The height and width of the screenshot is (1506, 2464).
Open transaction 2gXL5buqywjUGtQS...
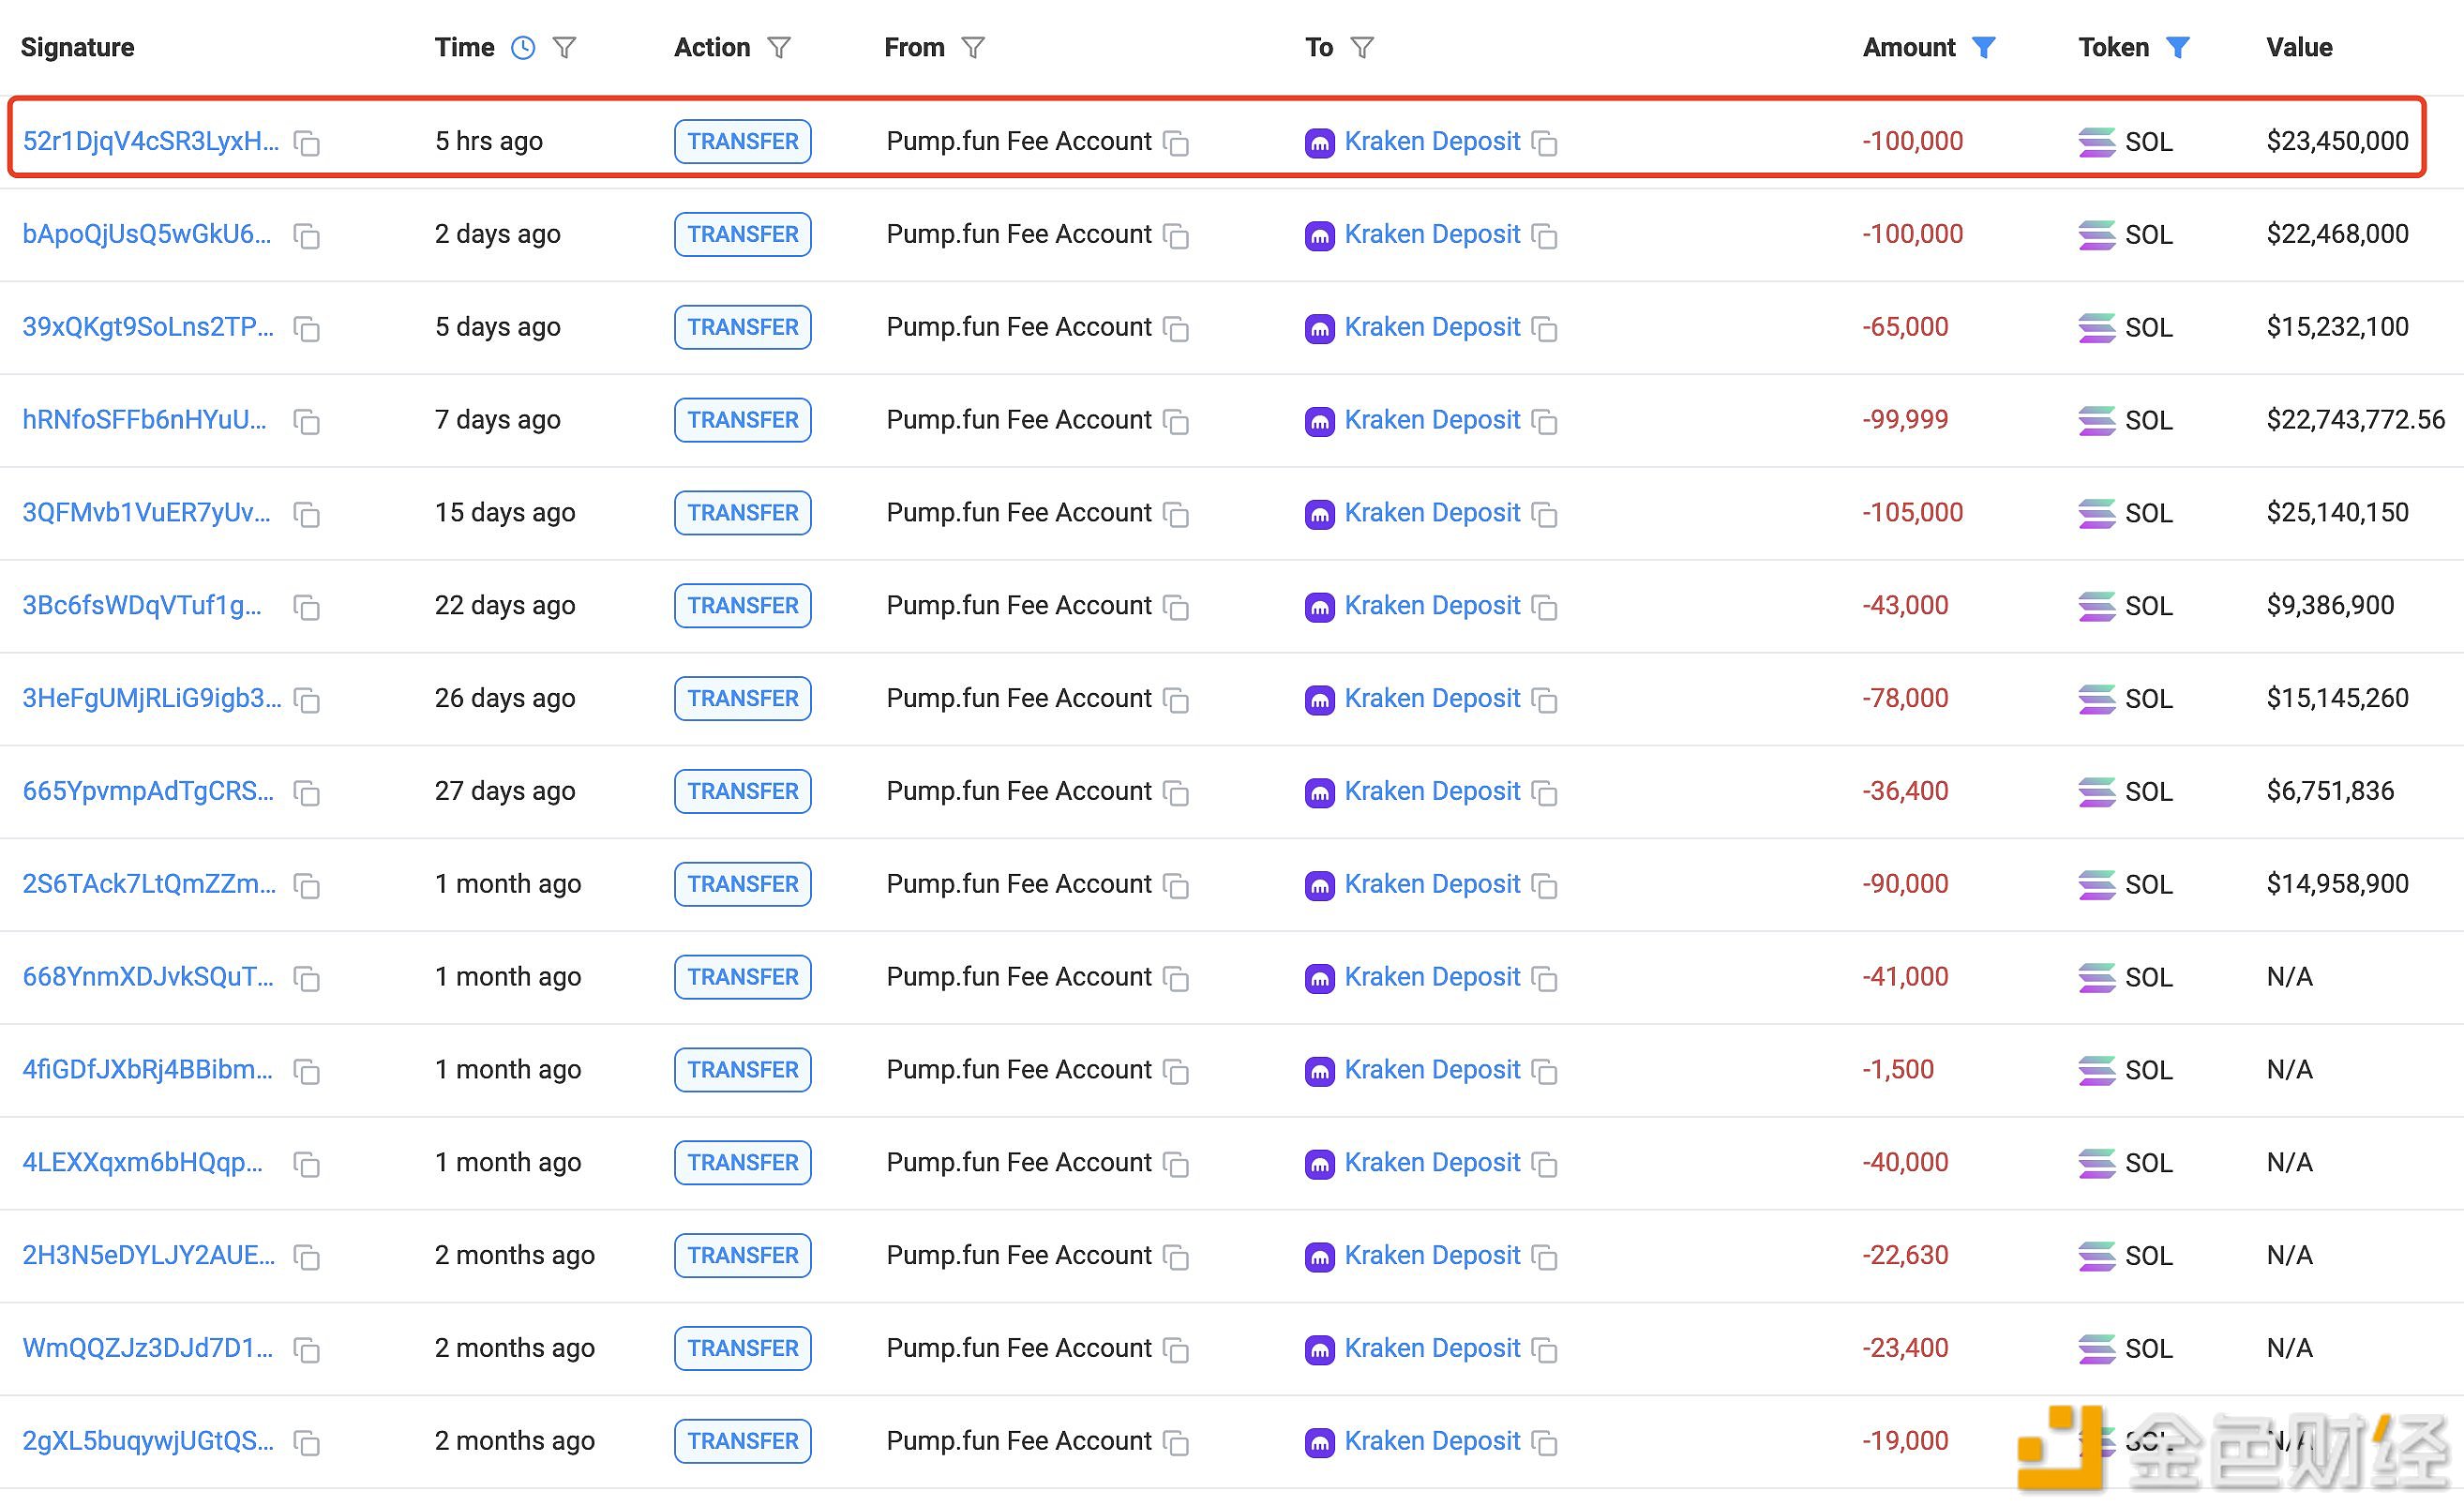coord(148,1441)
